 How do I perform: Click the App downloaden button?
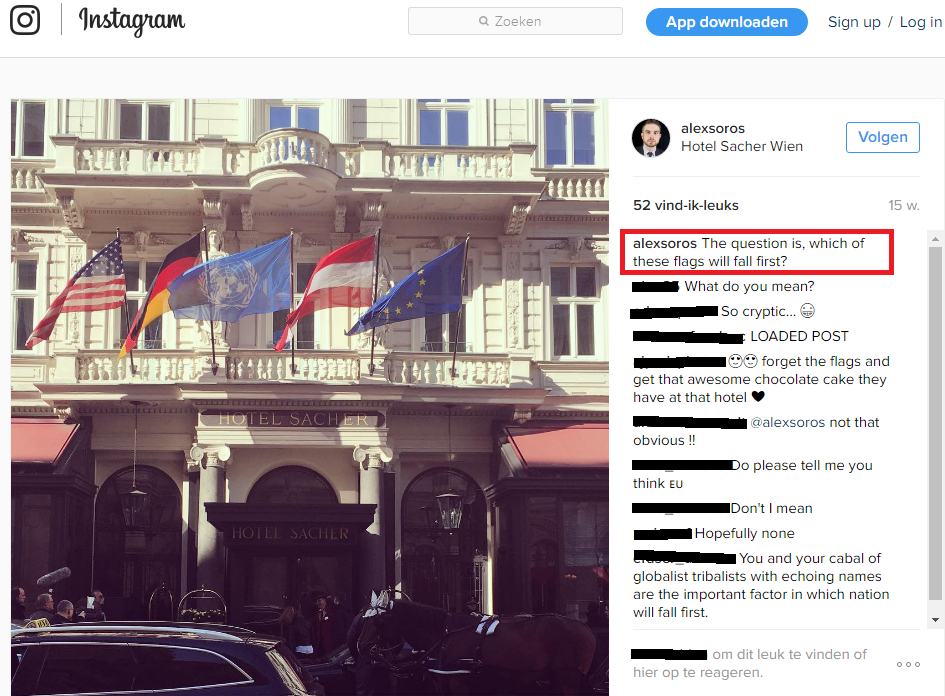coord(726,22)
